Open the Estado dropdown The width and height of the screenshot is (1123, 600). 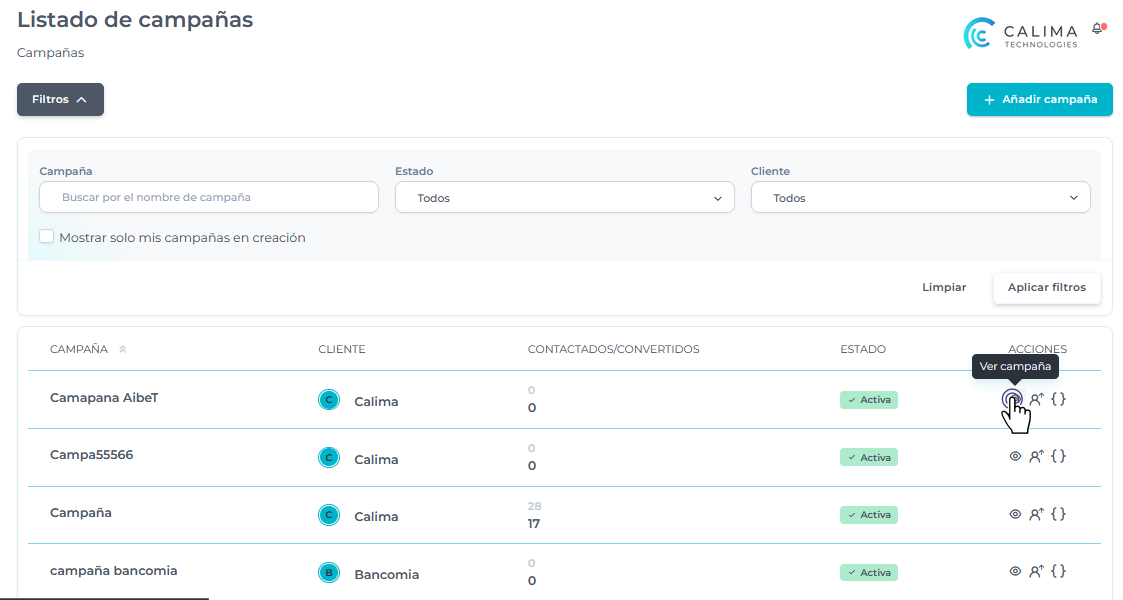(x=564, y=198)
